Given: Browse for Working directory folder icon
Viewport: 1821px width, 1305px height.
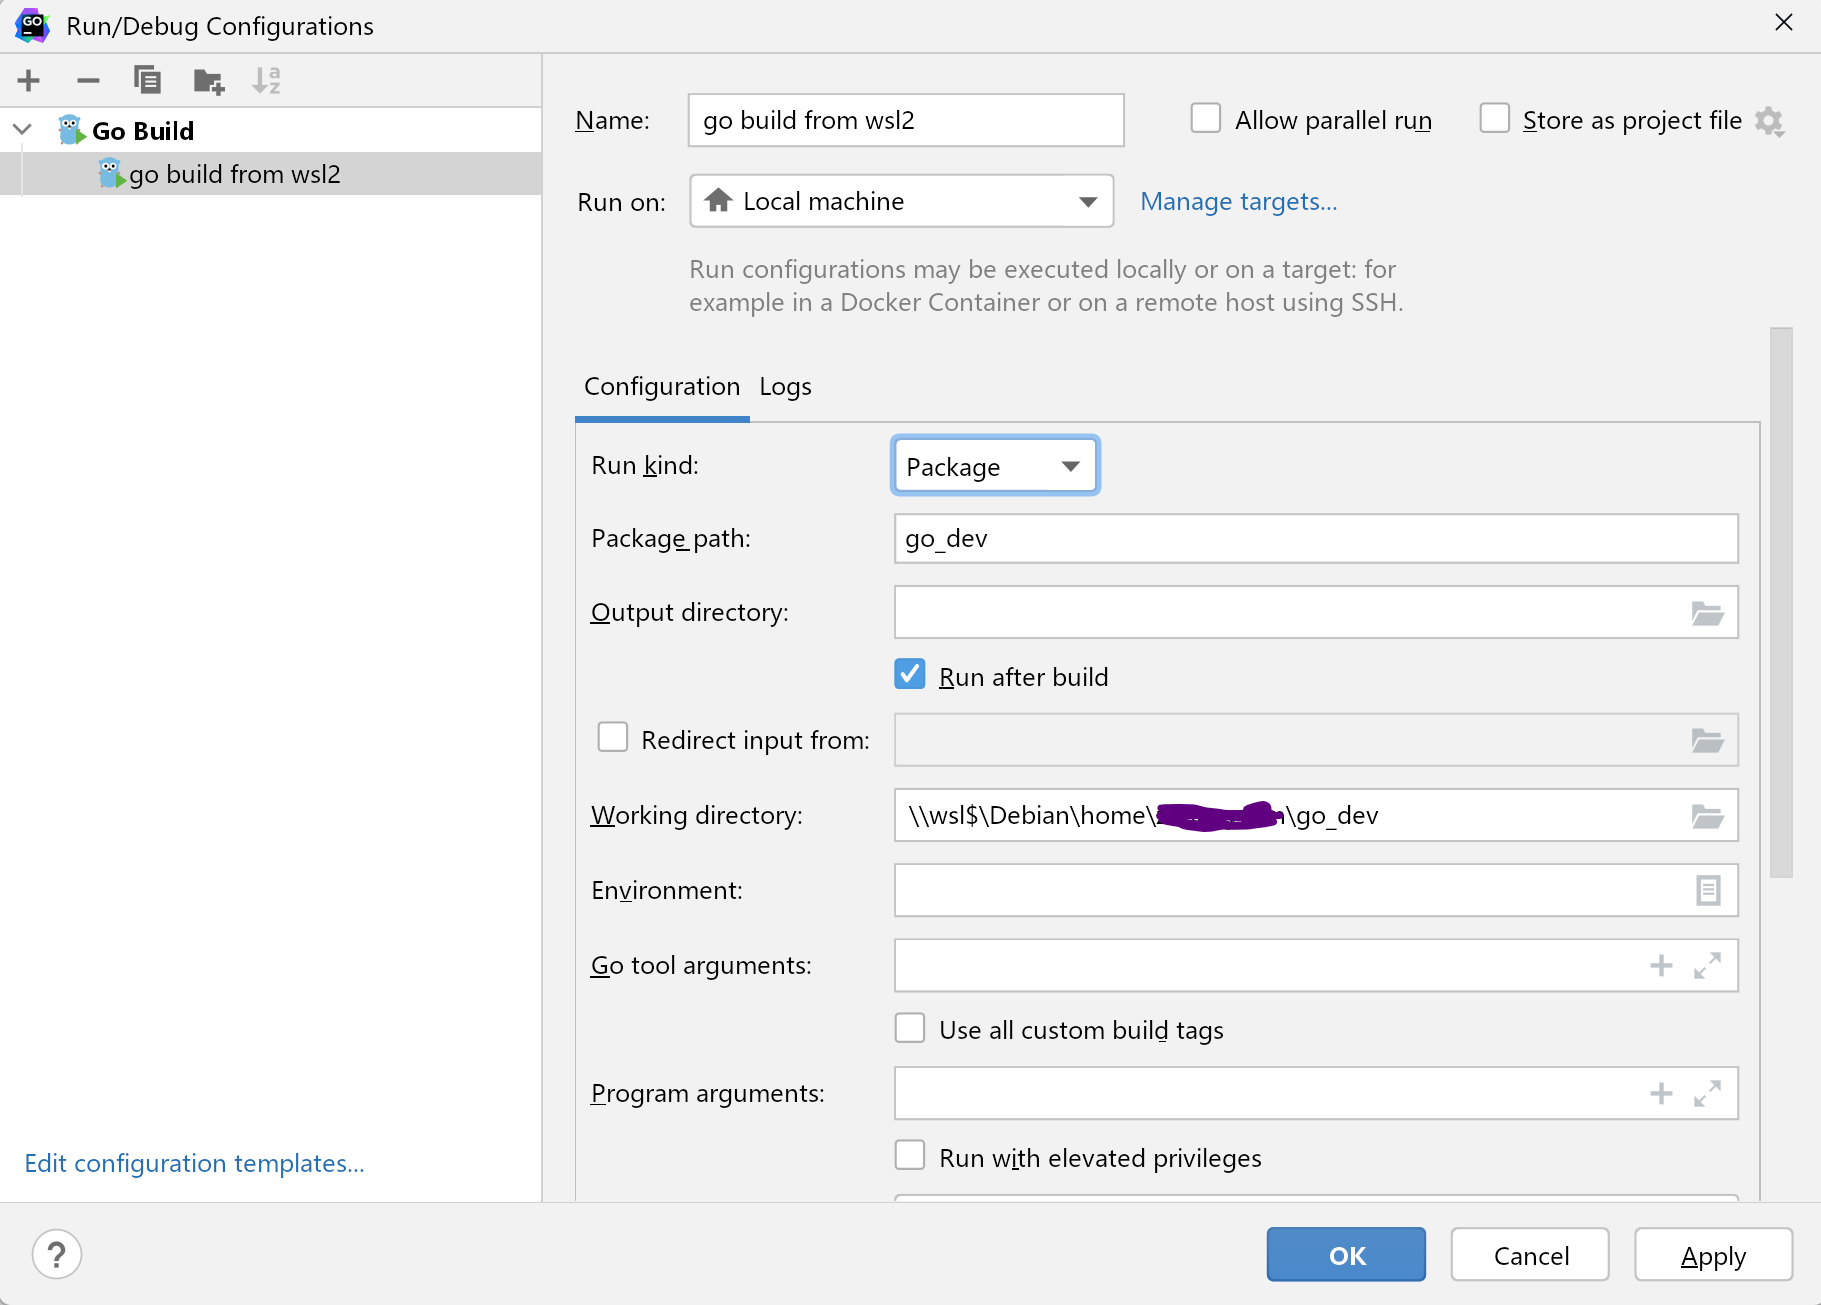Looking at the screenshot, I should pos(1707,816).
